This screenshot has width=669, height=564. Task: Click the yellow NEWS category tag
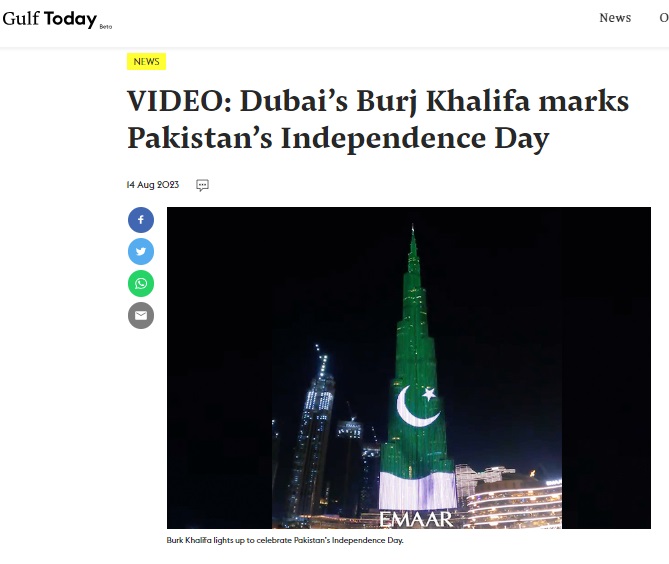146,61
